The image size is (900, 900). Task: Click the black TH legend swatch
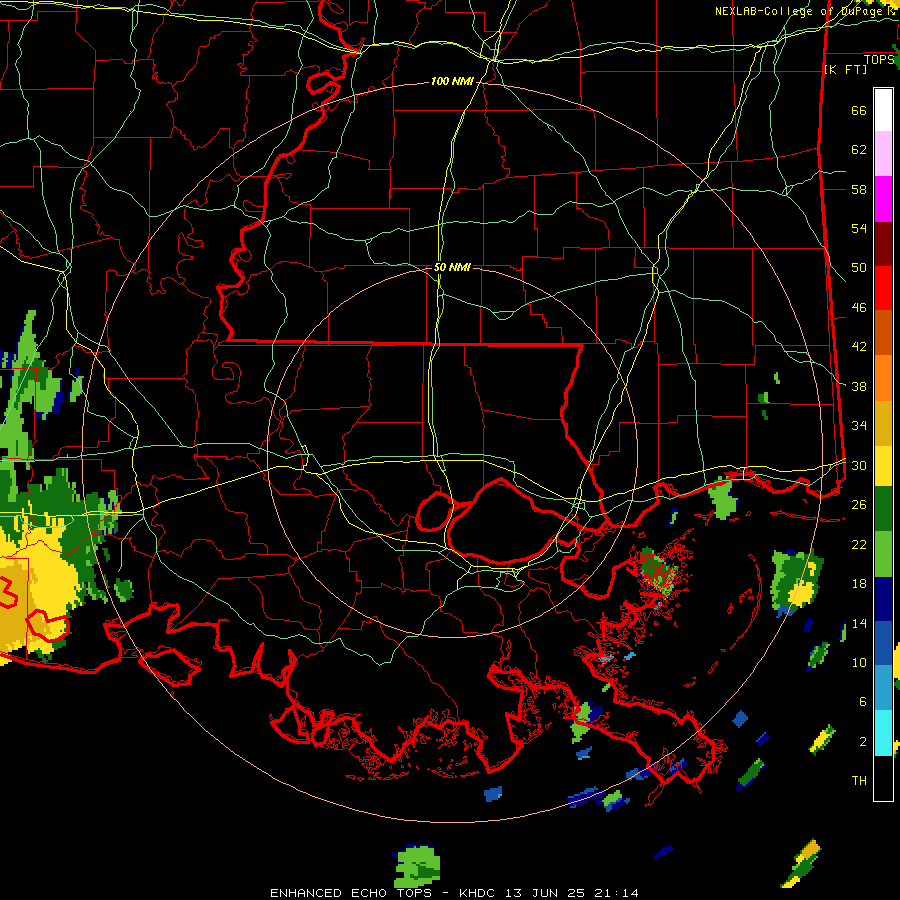point(883,778)
